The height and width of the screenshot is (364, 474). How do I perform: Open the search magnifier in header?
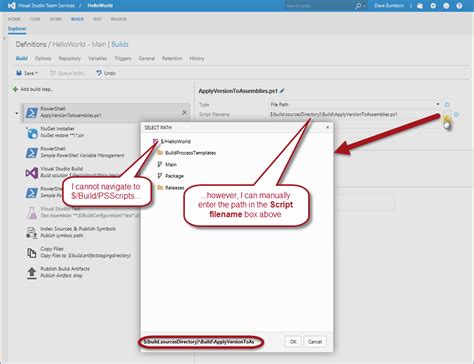[358, 6]
